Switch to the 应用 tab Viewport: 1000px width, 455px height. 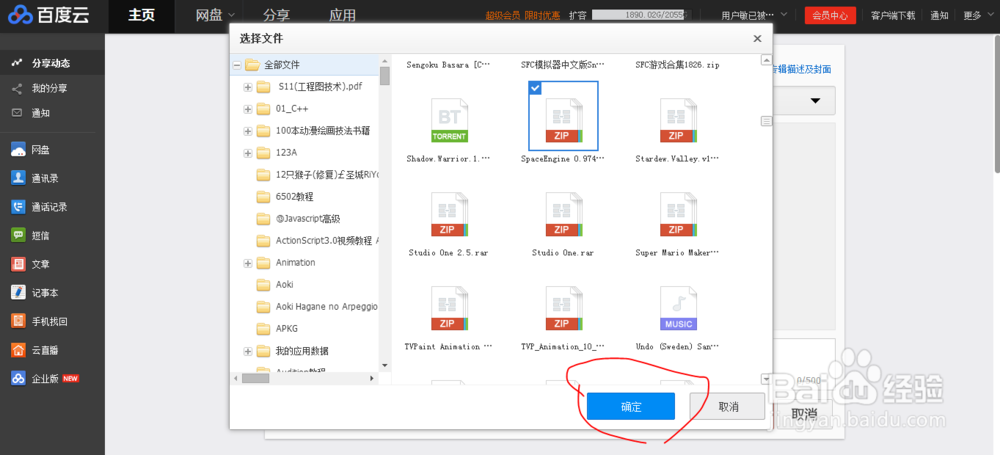[x=342, y=15]
